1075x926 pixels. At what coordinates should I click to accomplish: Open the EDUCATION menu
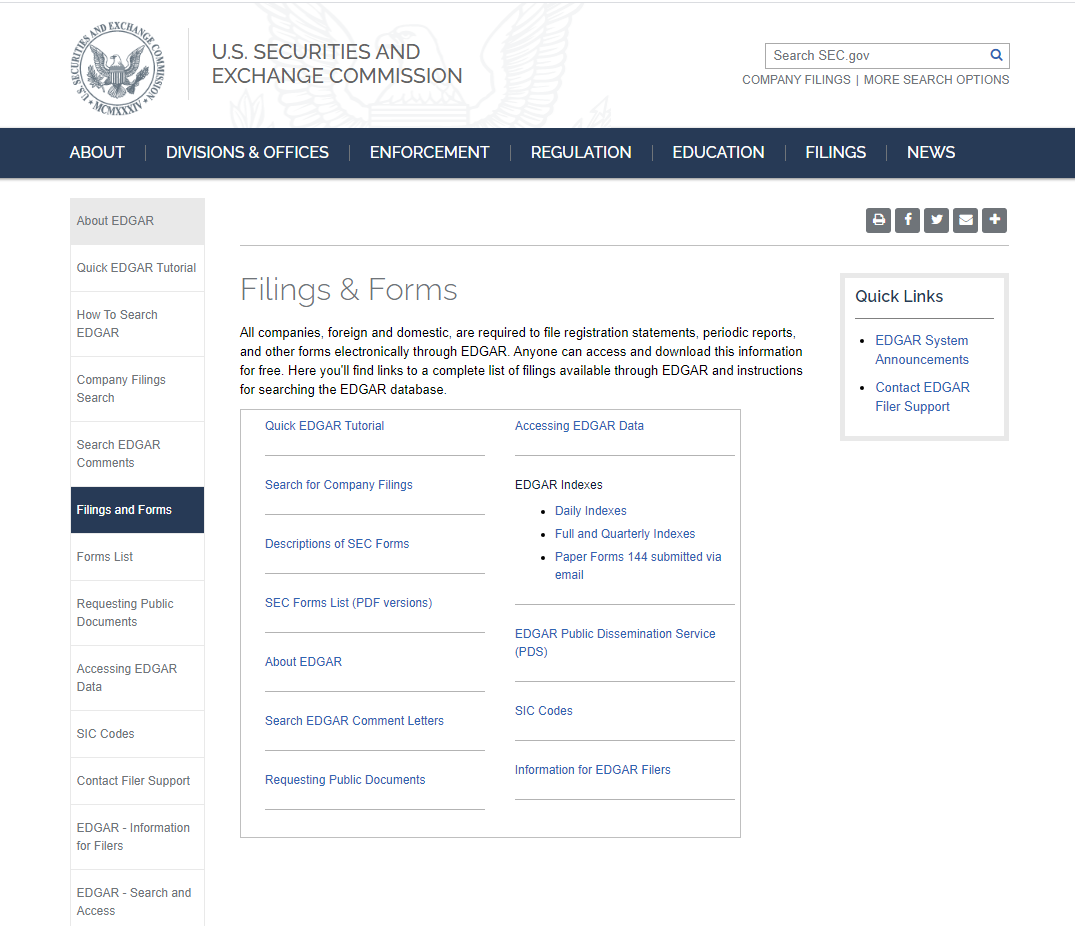click(718, 152)
